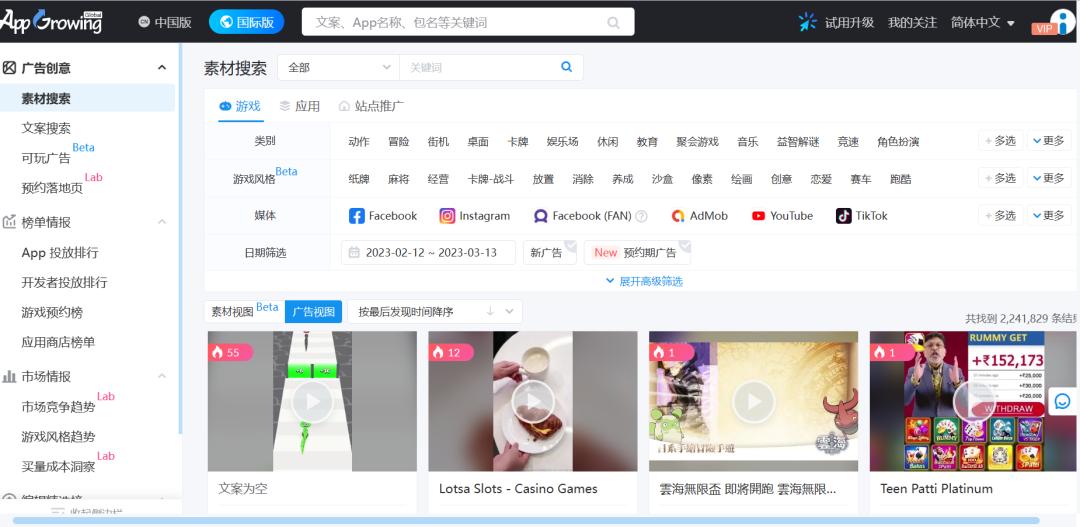The image size is (1080, 527).
Task: Click help question mark beside Facebook (FAN)
Action: [641, 216]
